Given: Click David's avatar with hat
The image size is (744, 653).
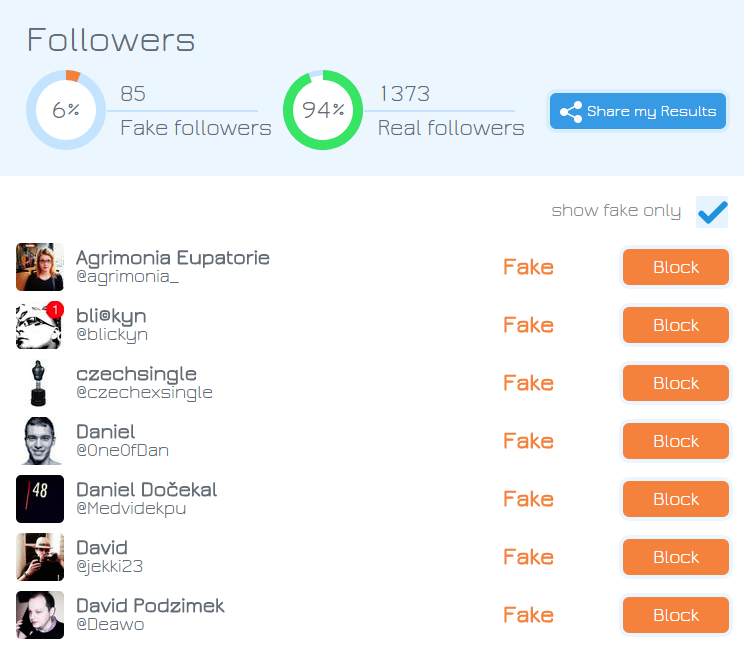Looking at the screenshot, I should pyautogui.click(x=40, y=557).
